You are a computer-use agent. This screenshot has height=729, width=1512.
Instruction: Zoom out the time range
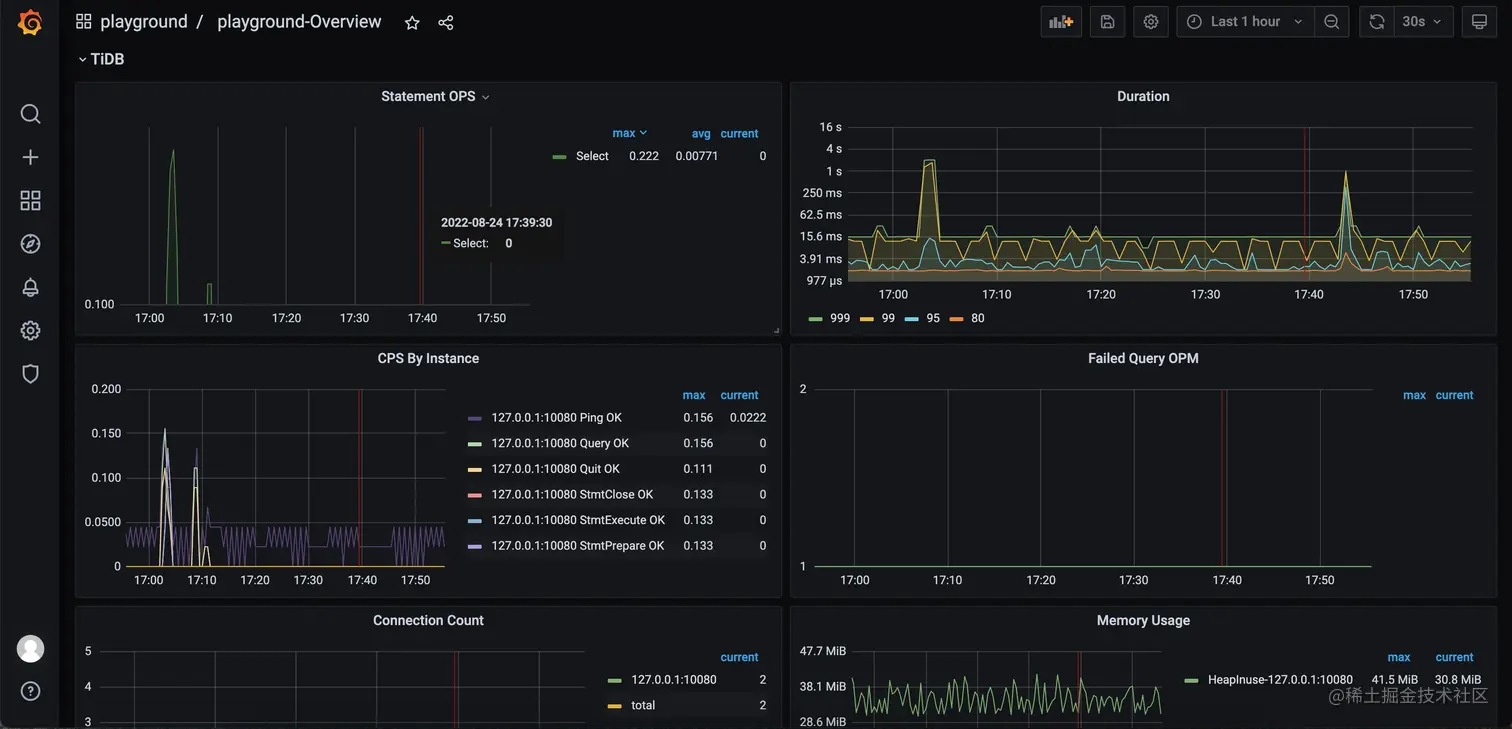(x=1331, y=22)
